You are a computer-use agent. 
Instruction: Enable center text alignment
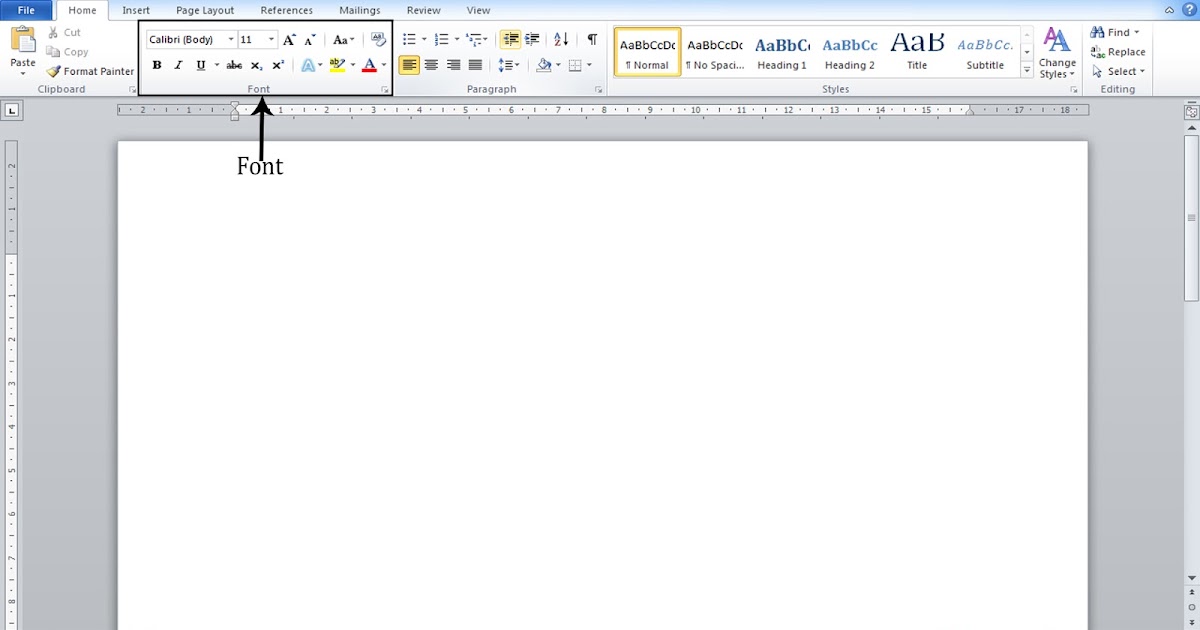431,64
